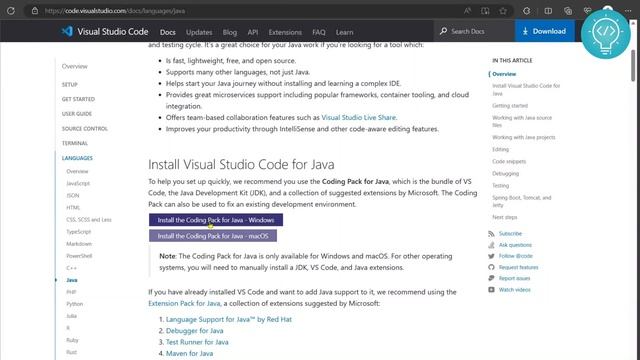Click the GitHub icon beside Request features

pos(491,267)
